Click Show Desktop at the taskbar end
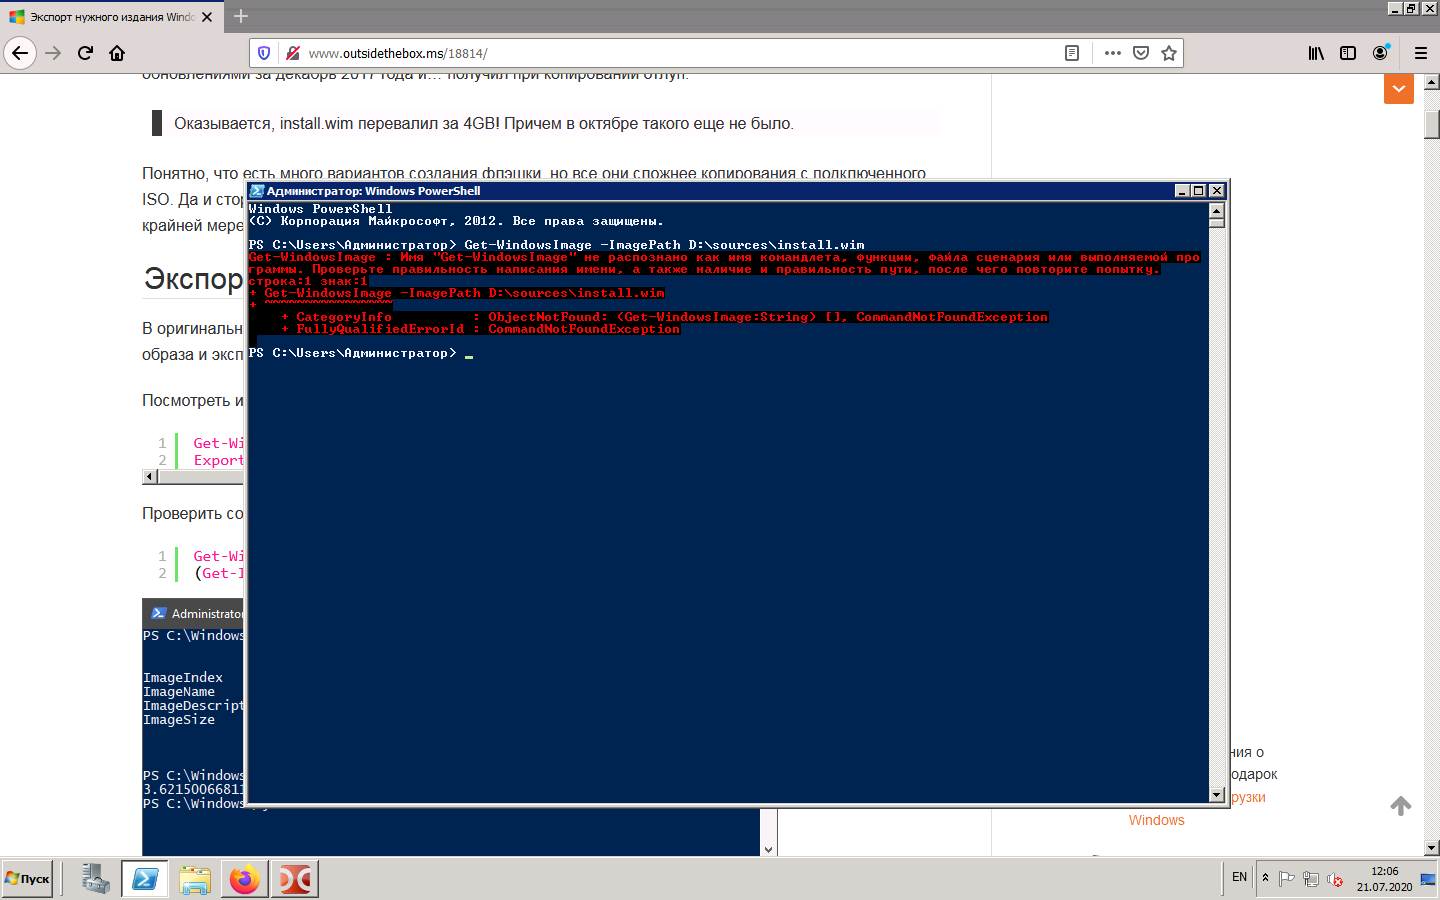This screenshot has height=900, width=1440. pyautogui.click(x=1428, y=879)
